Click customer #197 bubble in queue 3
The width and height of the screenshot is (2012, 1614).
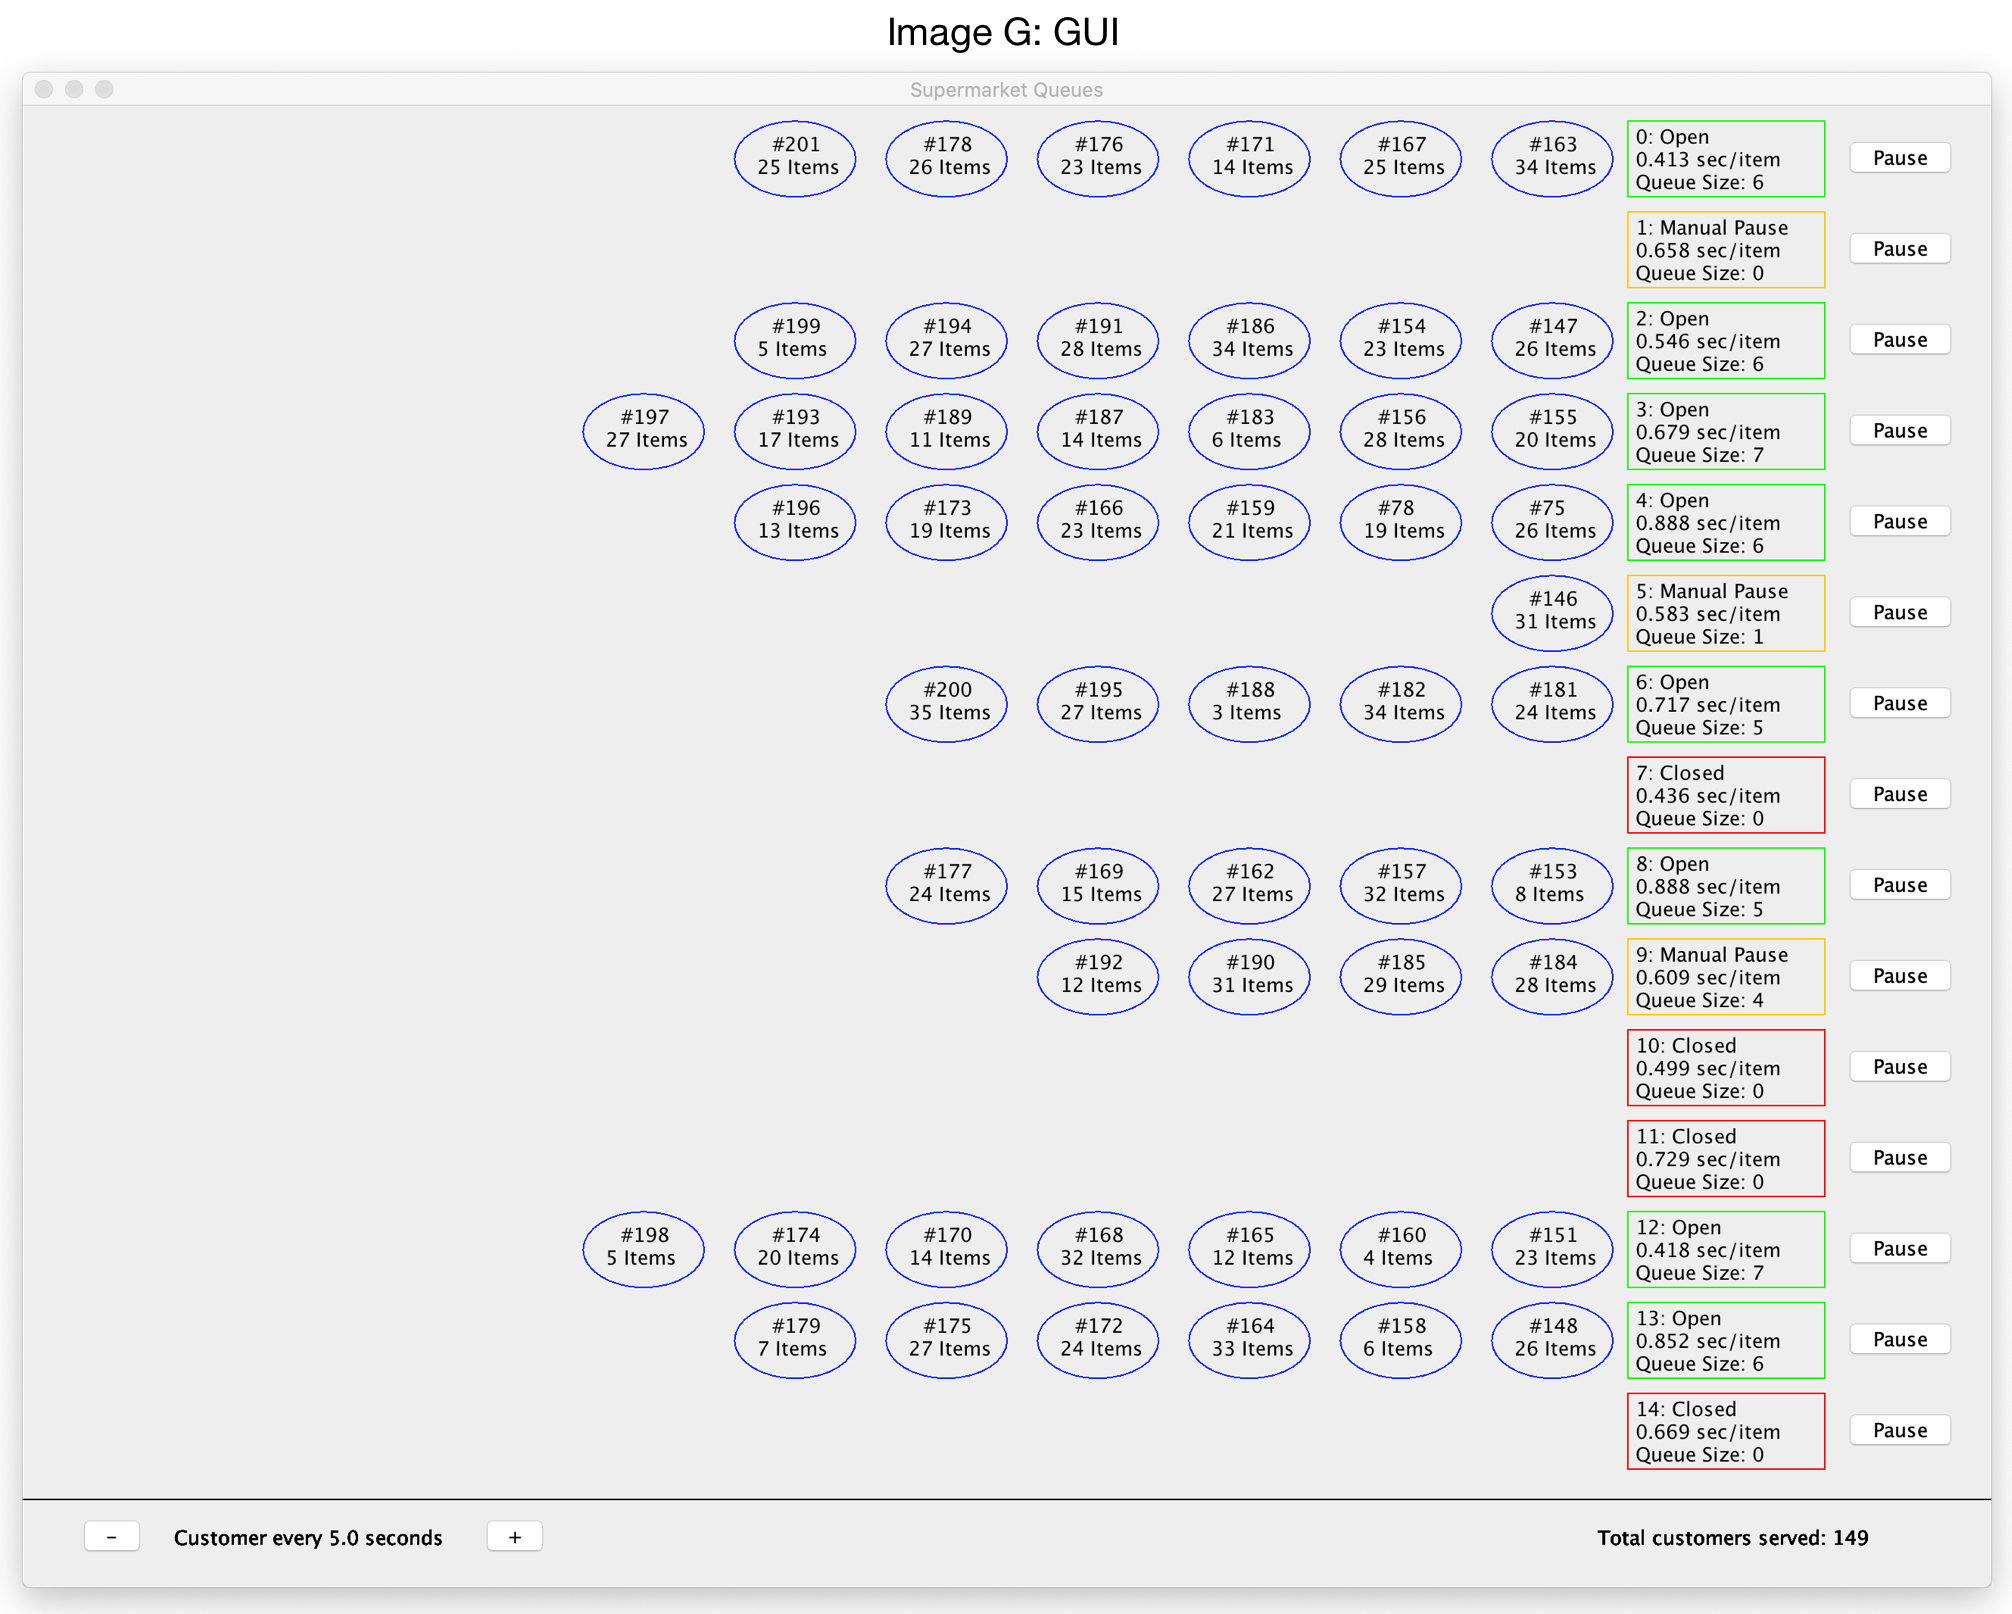pos(644,431)
